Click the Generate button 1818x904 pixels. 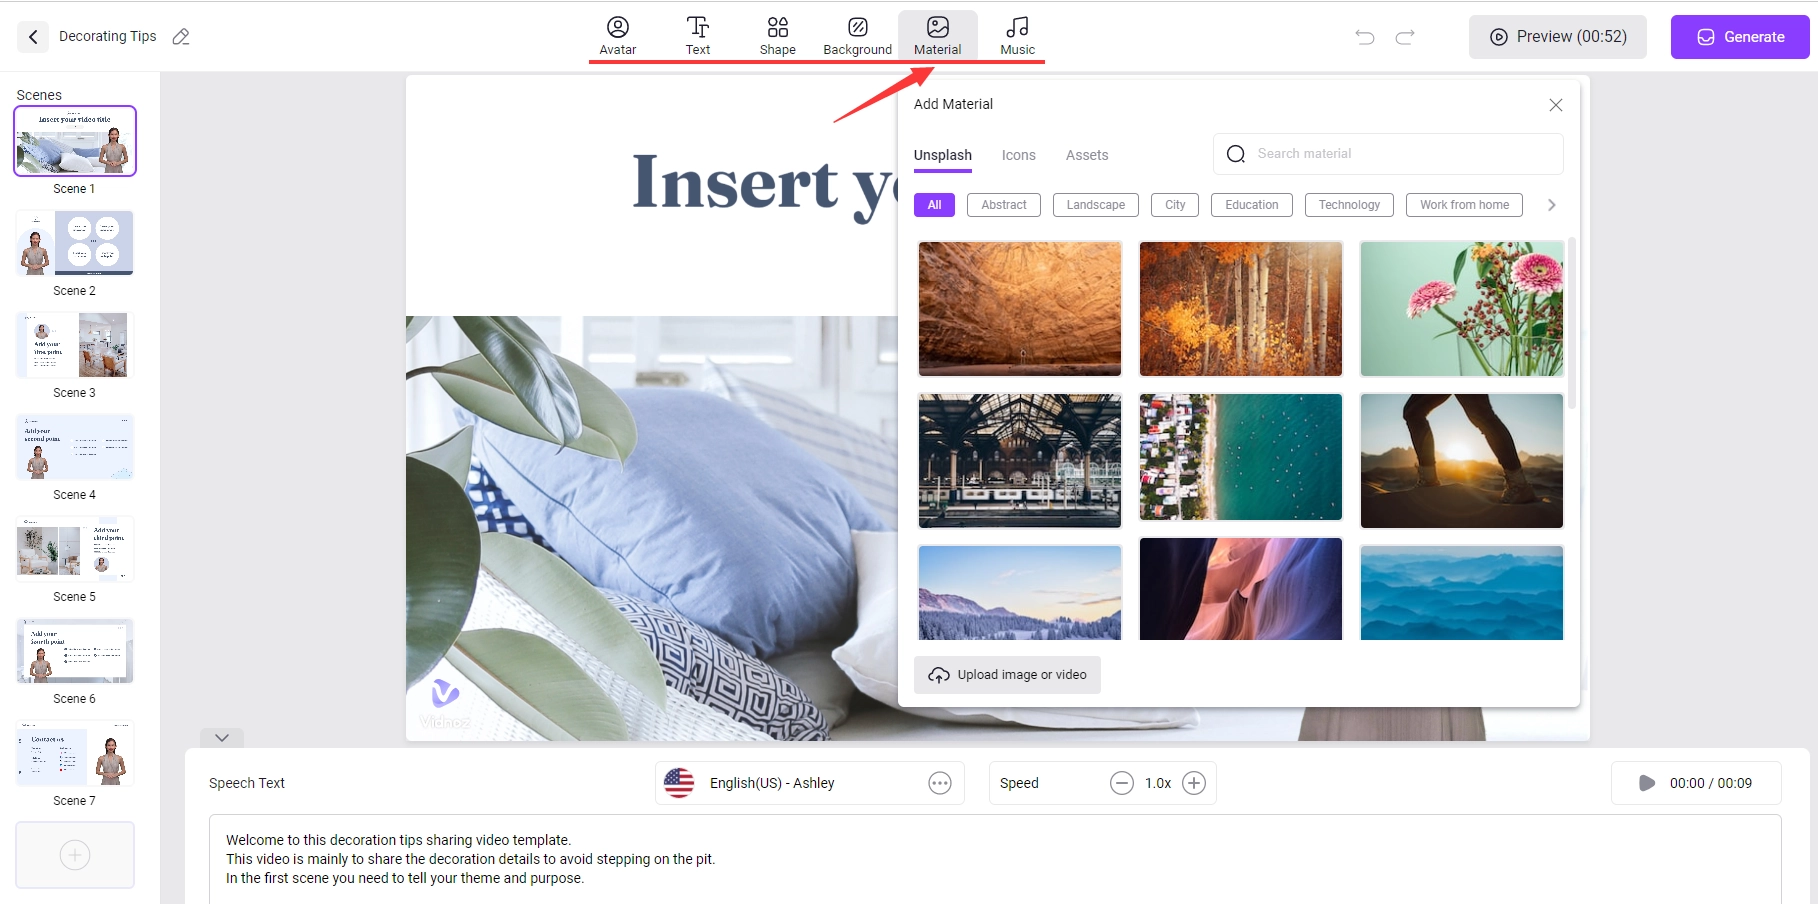coord(1739,37)
